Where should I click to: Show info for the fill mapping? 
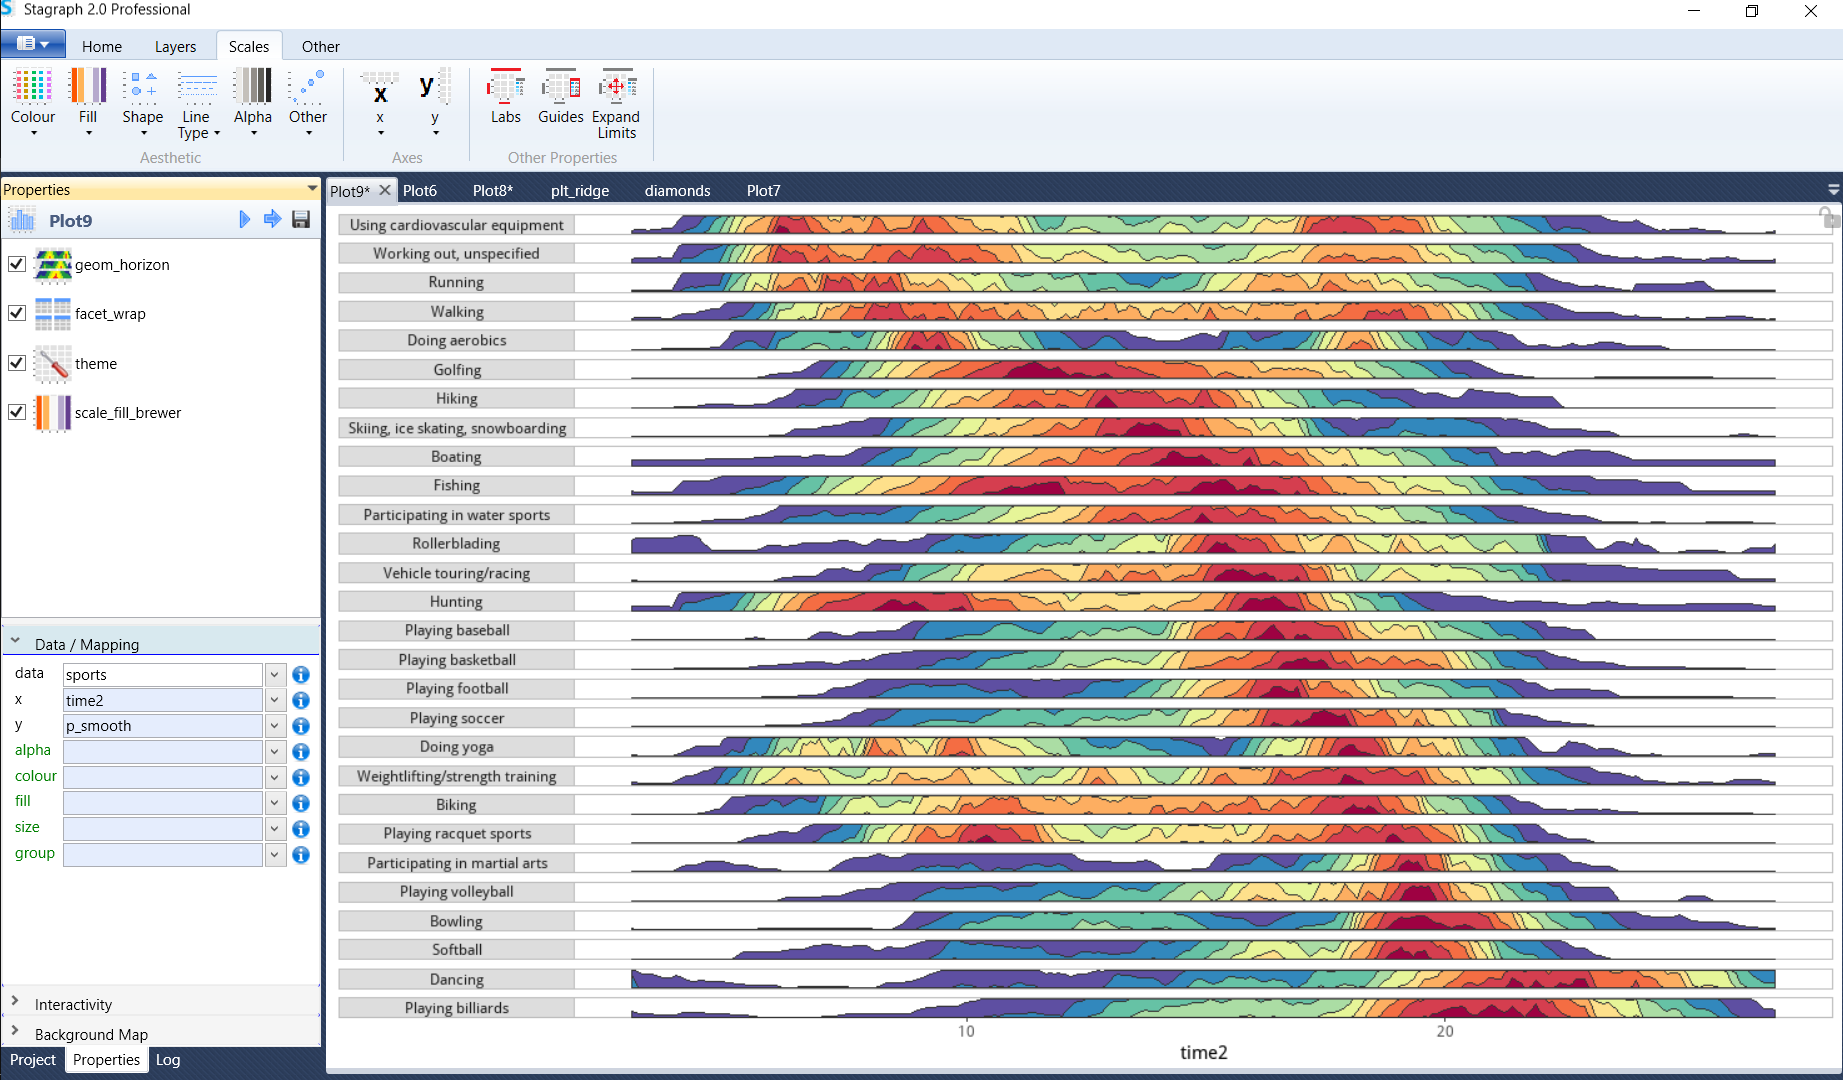301,803
